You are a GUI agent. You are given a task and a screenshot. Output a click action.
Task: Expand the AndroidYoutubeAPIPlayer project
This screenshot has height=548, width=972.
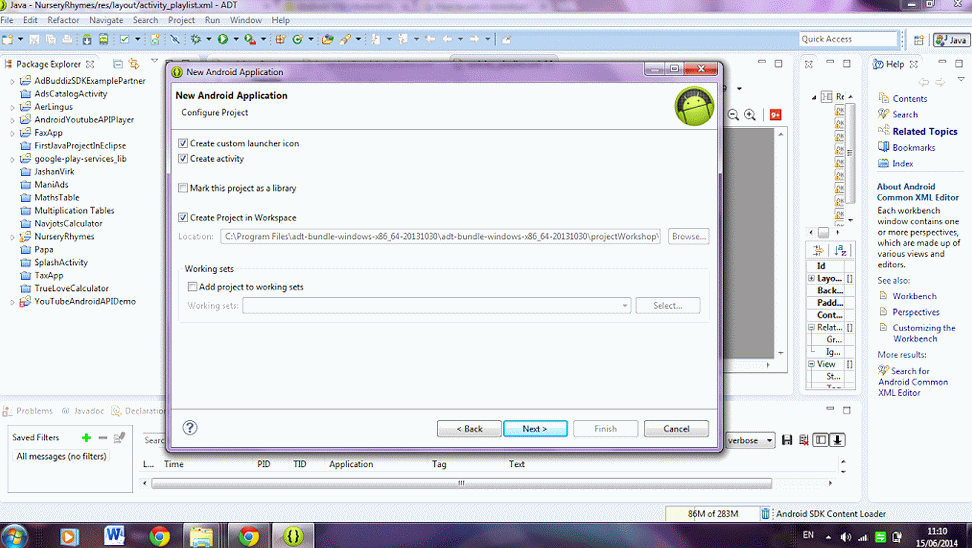tap(12, 120)
